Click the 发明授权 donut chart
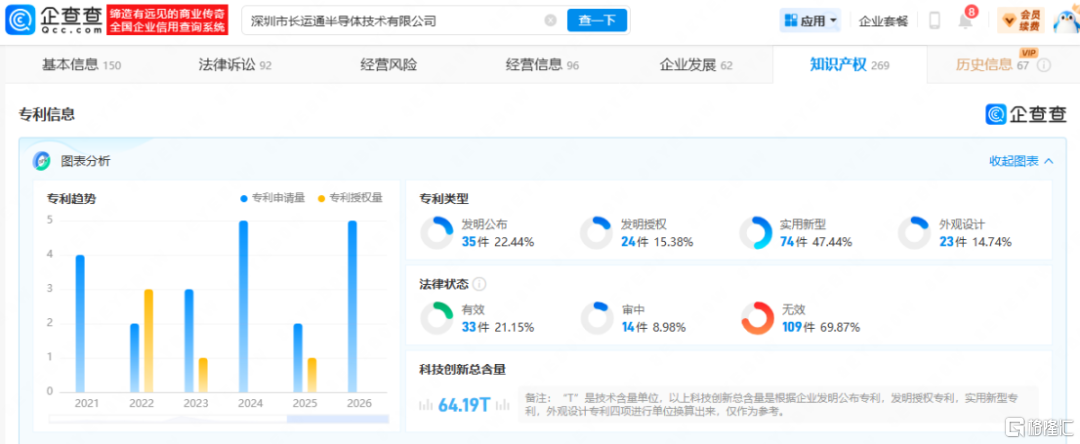Image resolution: width=1080 pixels, height=444 pixels. 595,233
